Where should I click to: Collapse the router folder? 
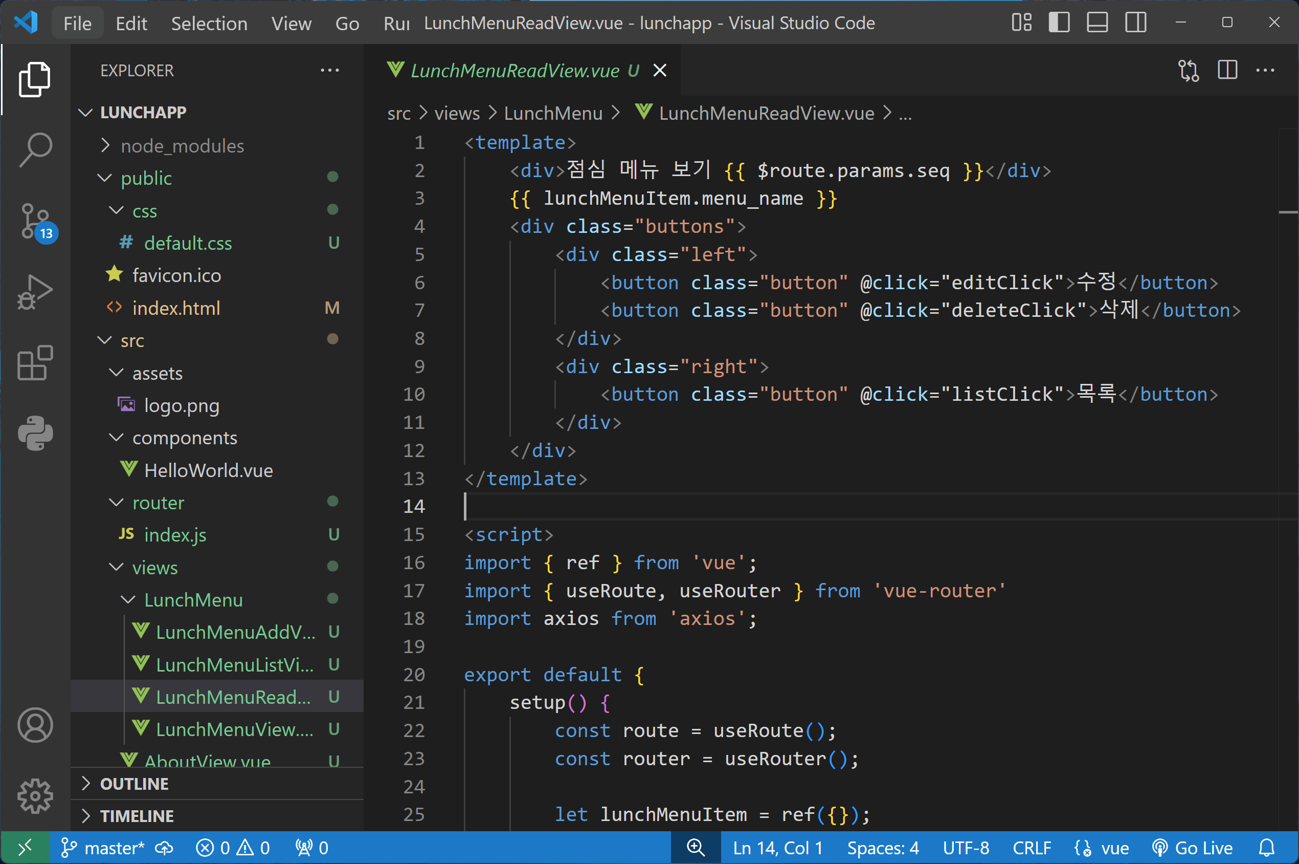217,503
